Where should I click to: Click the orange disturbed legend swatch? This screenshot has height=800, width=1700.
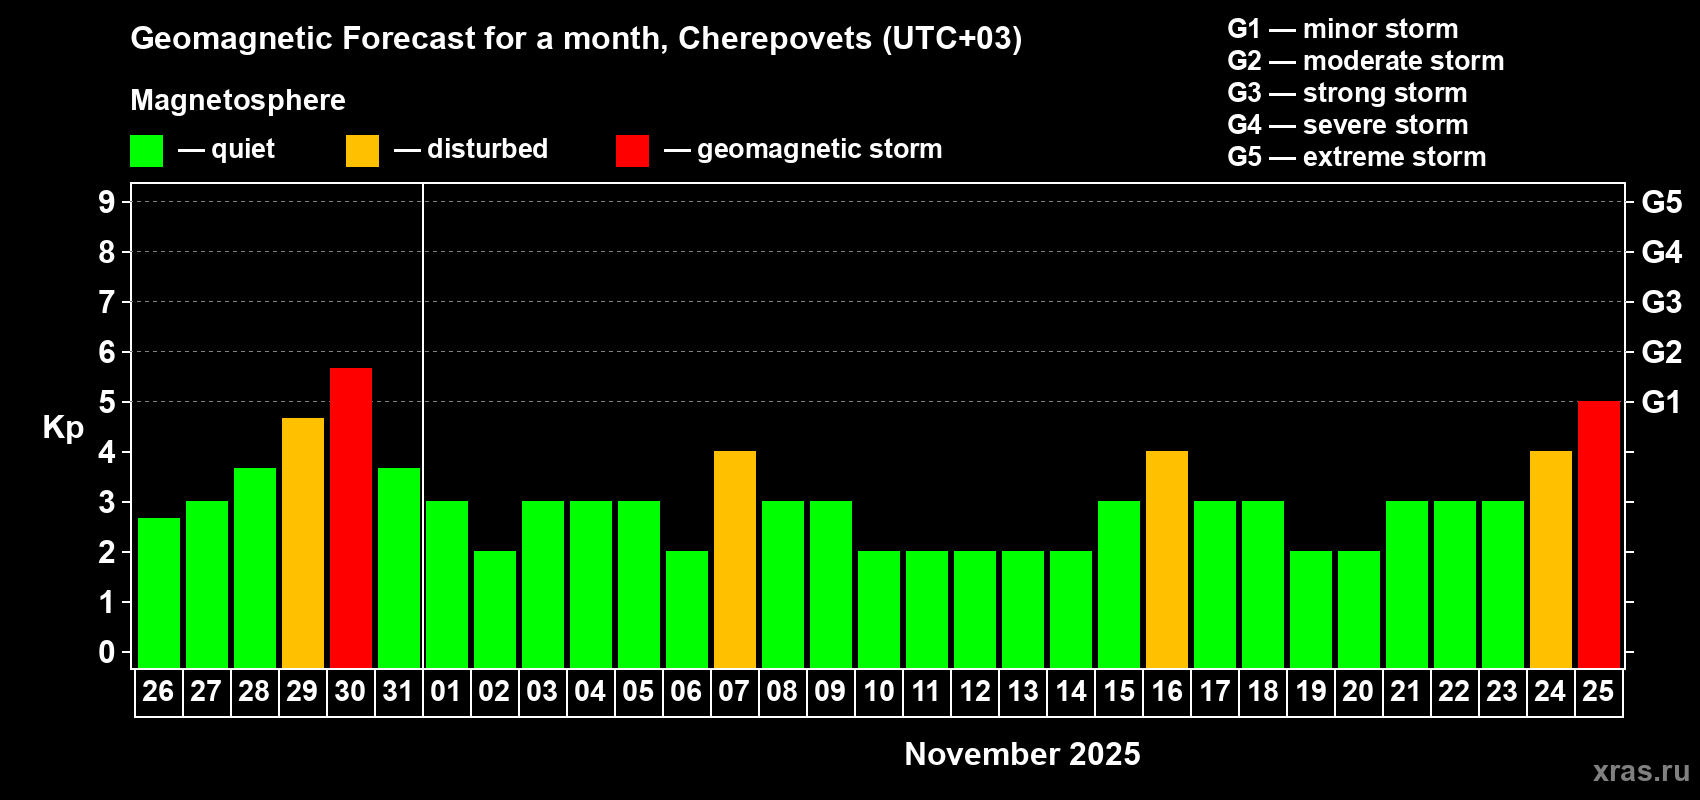tap(362, 151)
